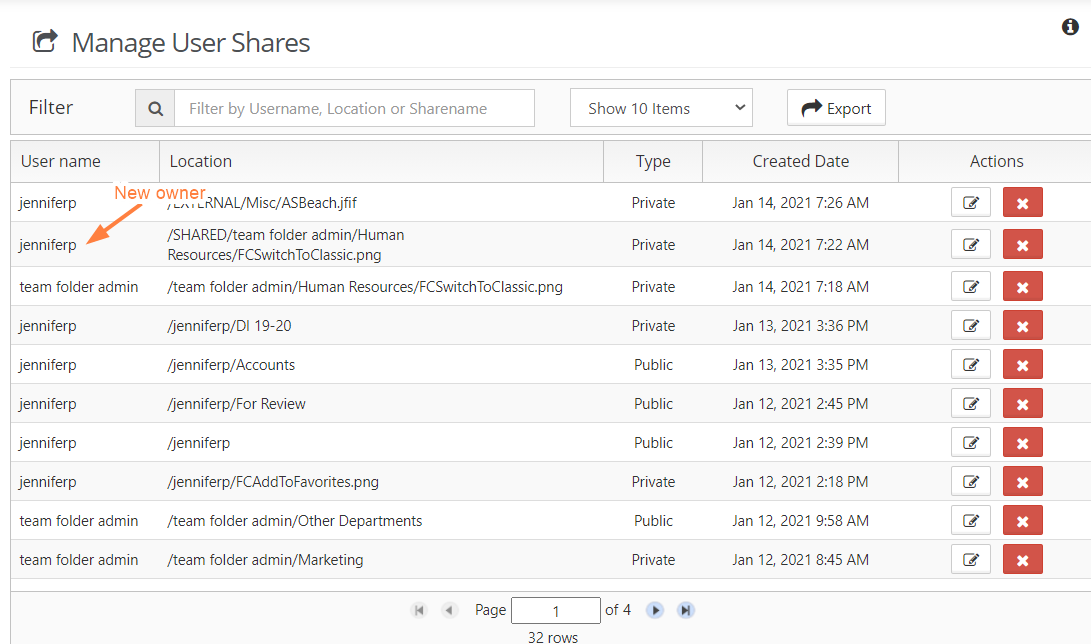The image size is (1091, 644).
Task: Delete the /jenniferp/DI 19-20 share
Action: pyautogui.click(x=1022, y=326)
